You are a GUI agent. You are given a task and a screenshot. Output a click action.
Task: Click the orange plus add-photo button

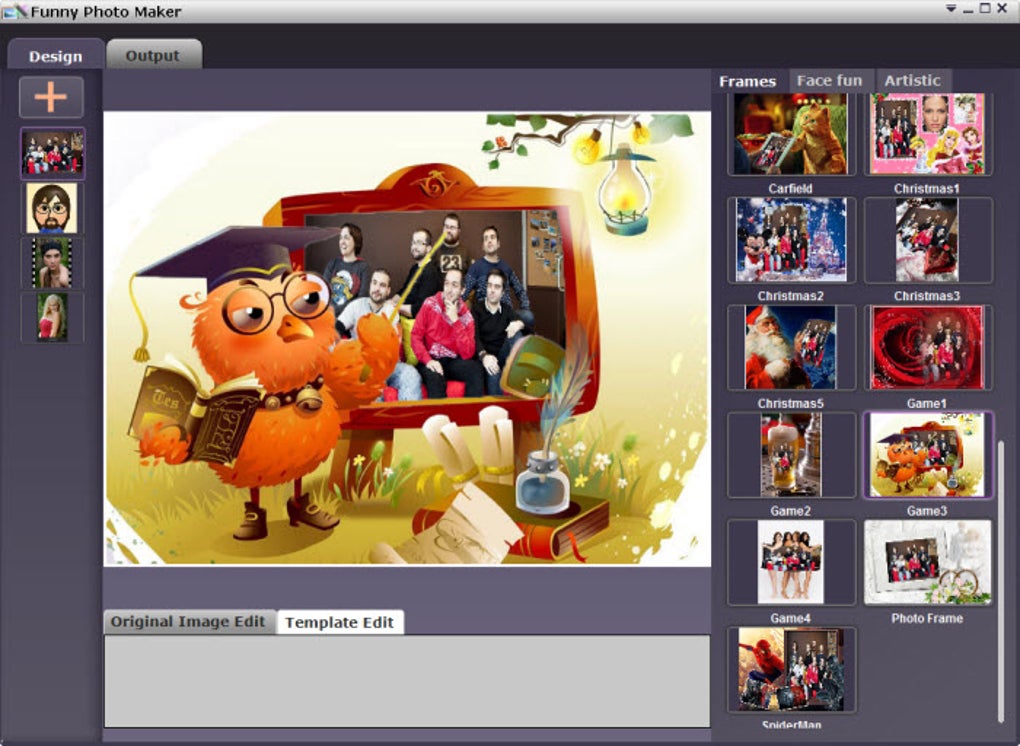click(51, 98)
